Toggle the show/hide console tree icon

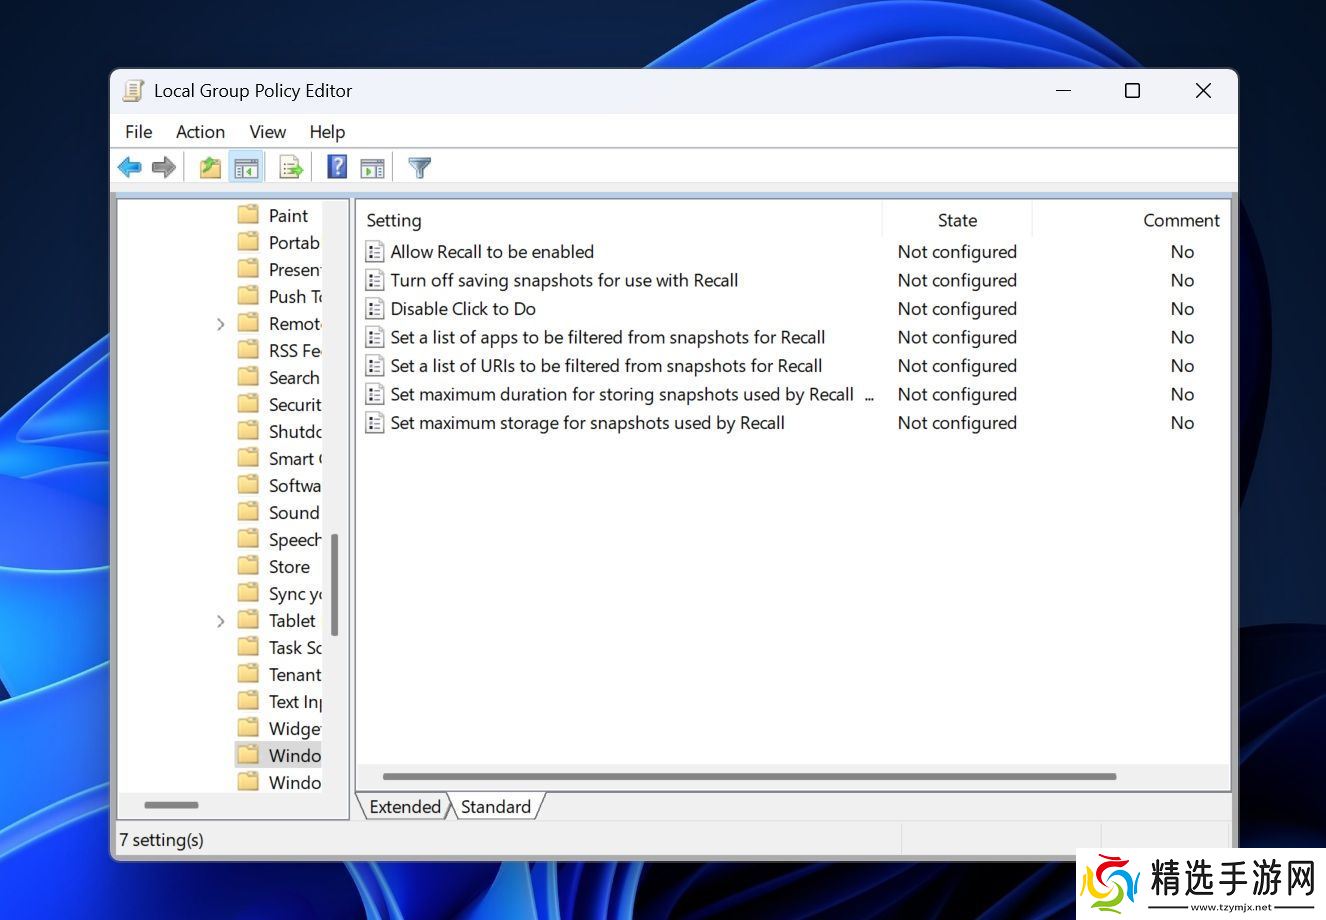(x=246, y=167)
